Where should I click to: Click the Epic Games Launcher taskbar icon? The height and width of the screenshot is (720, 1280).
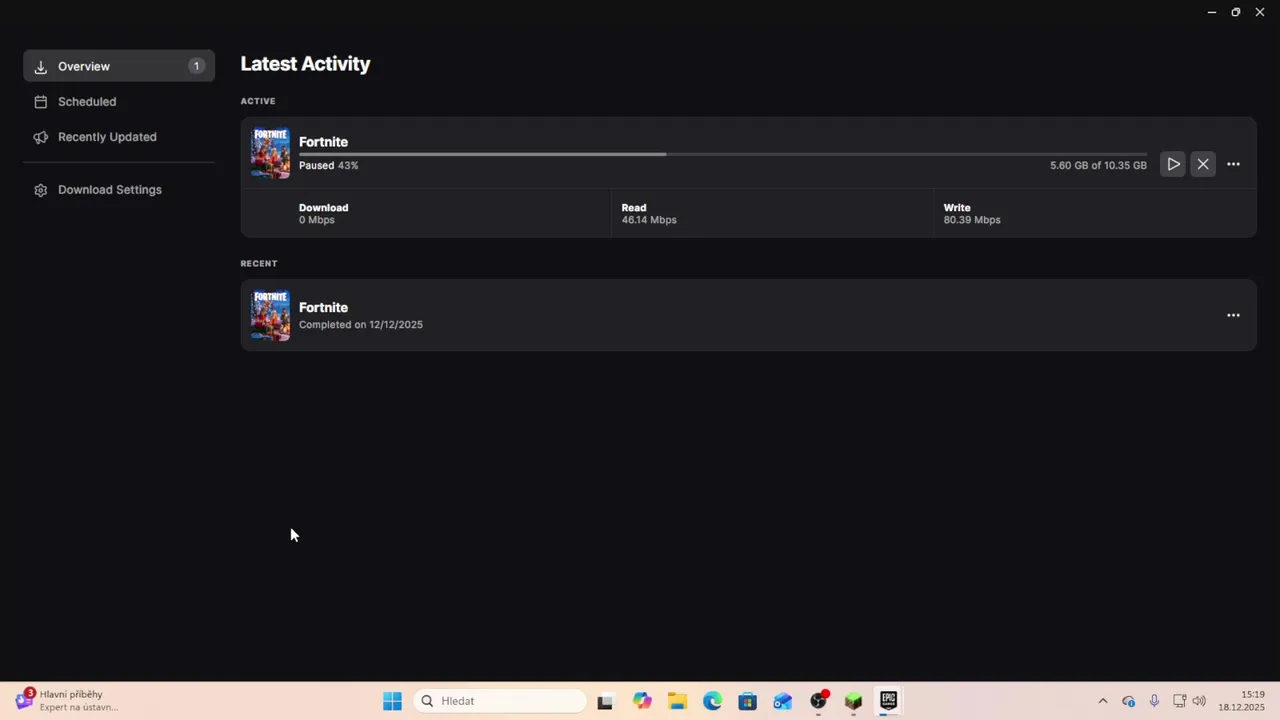pyautogui.click(x=888, y=701)
